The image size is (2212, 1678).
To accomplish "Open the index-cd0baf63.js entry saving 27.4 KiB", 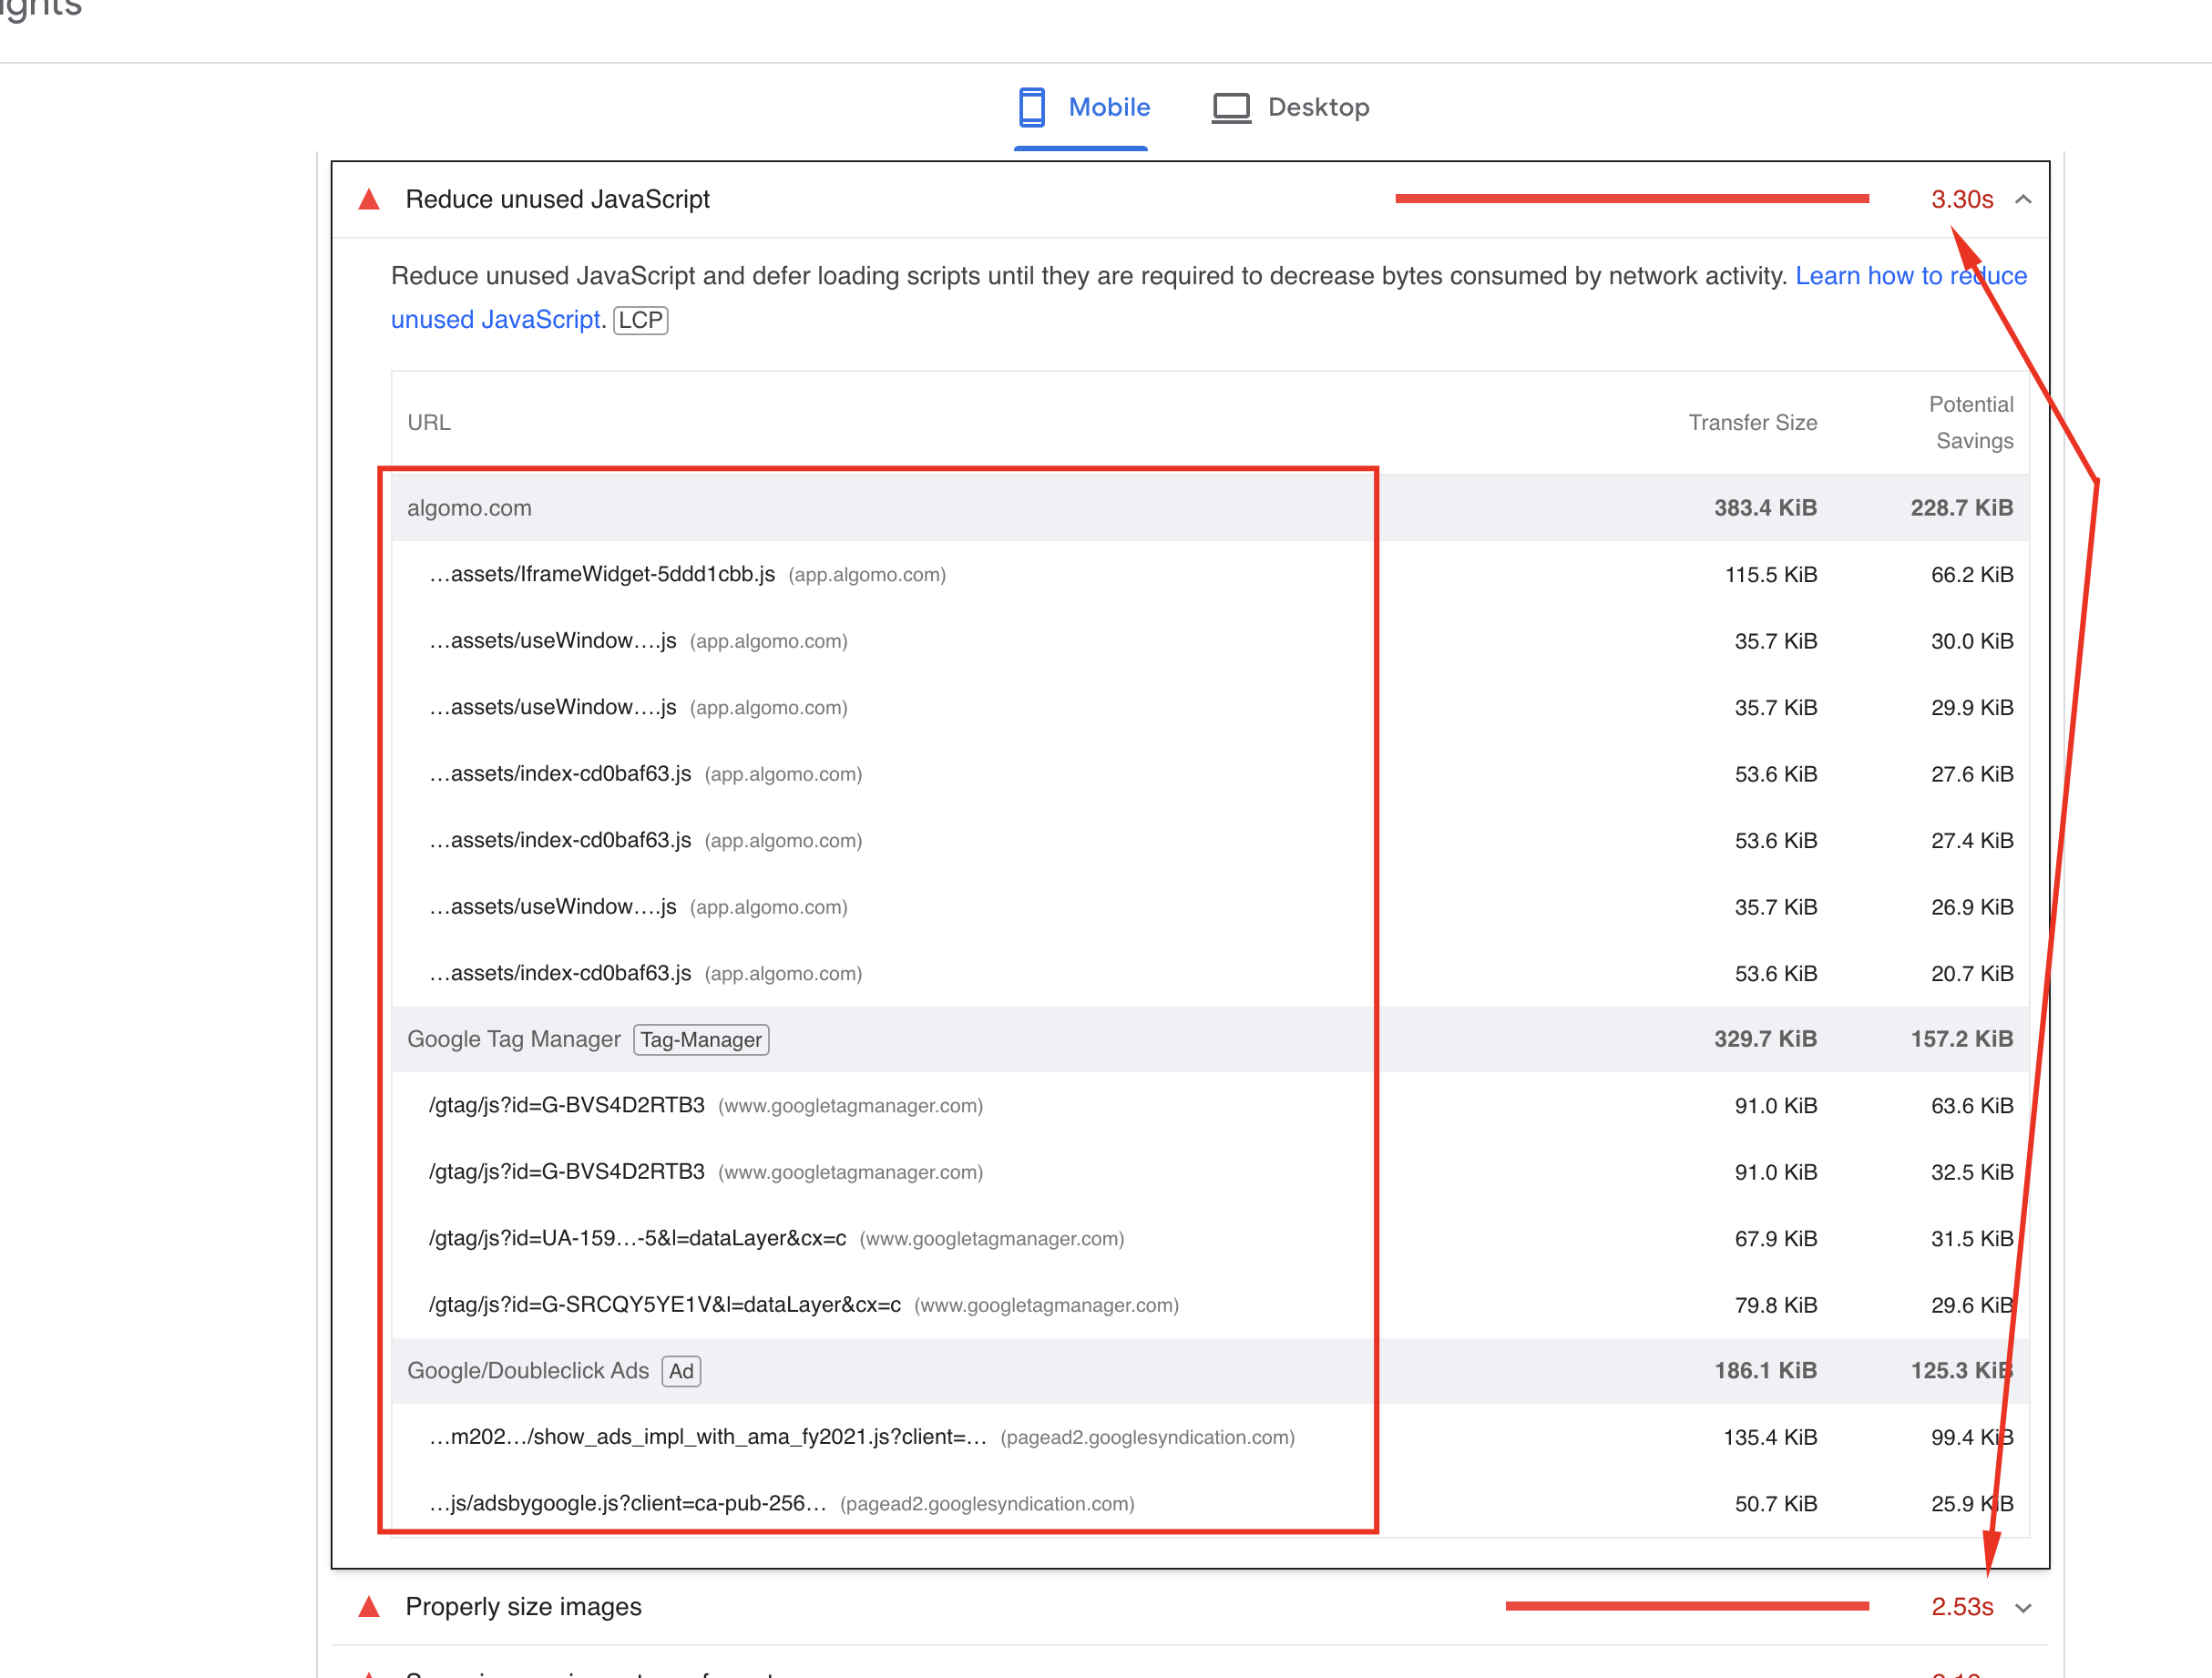I will click(560, 840).
